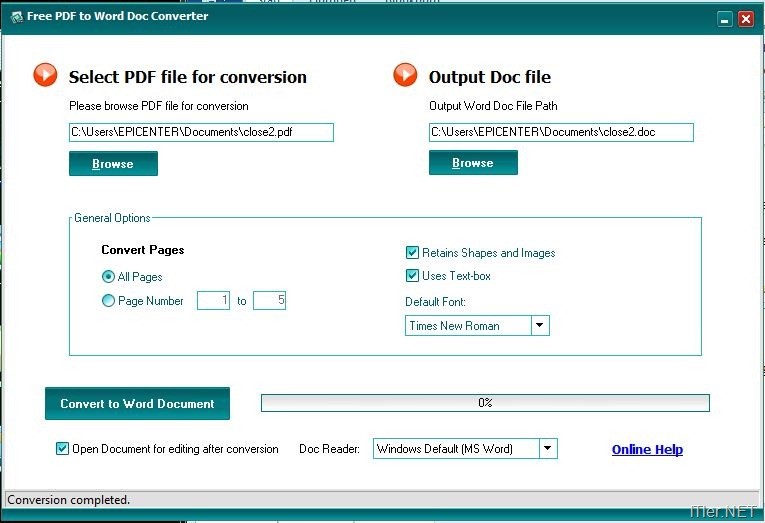
Task: Click the output Word Doc path field
Action: pyautogui.click(x=561, y=132)
